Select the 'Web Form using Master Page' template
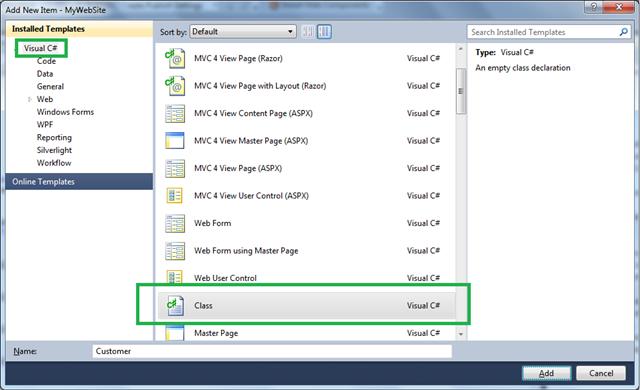Image resolution: width=640 pixels, height=390 pixels. [307, 251]
